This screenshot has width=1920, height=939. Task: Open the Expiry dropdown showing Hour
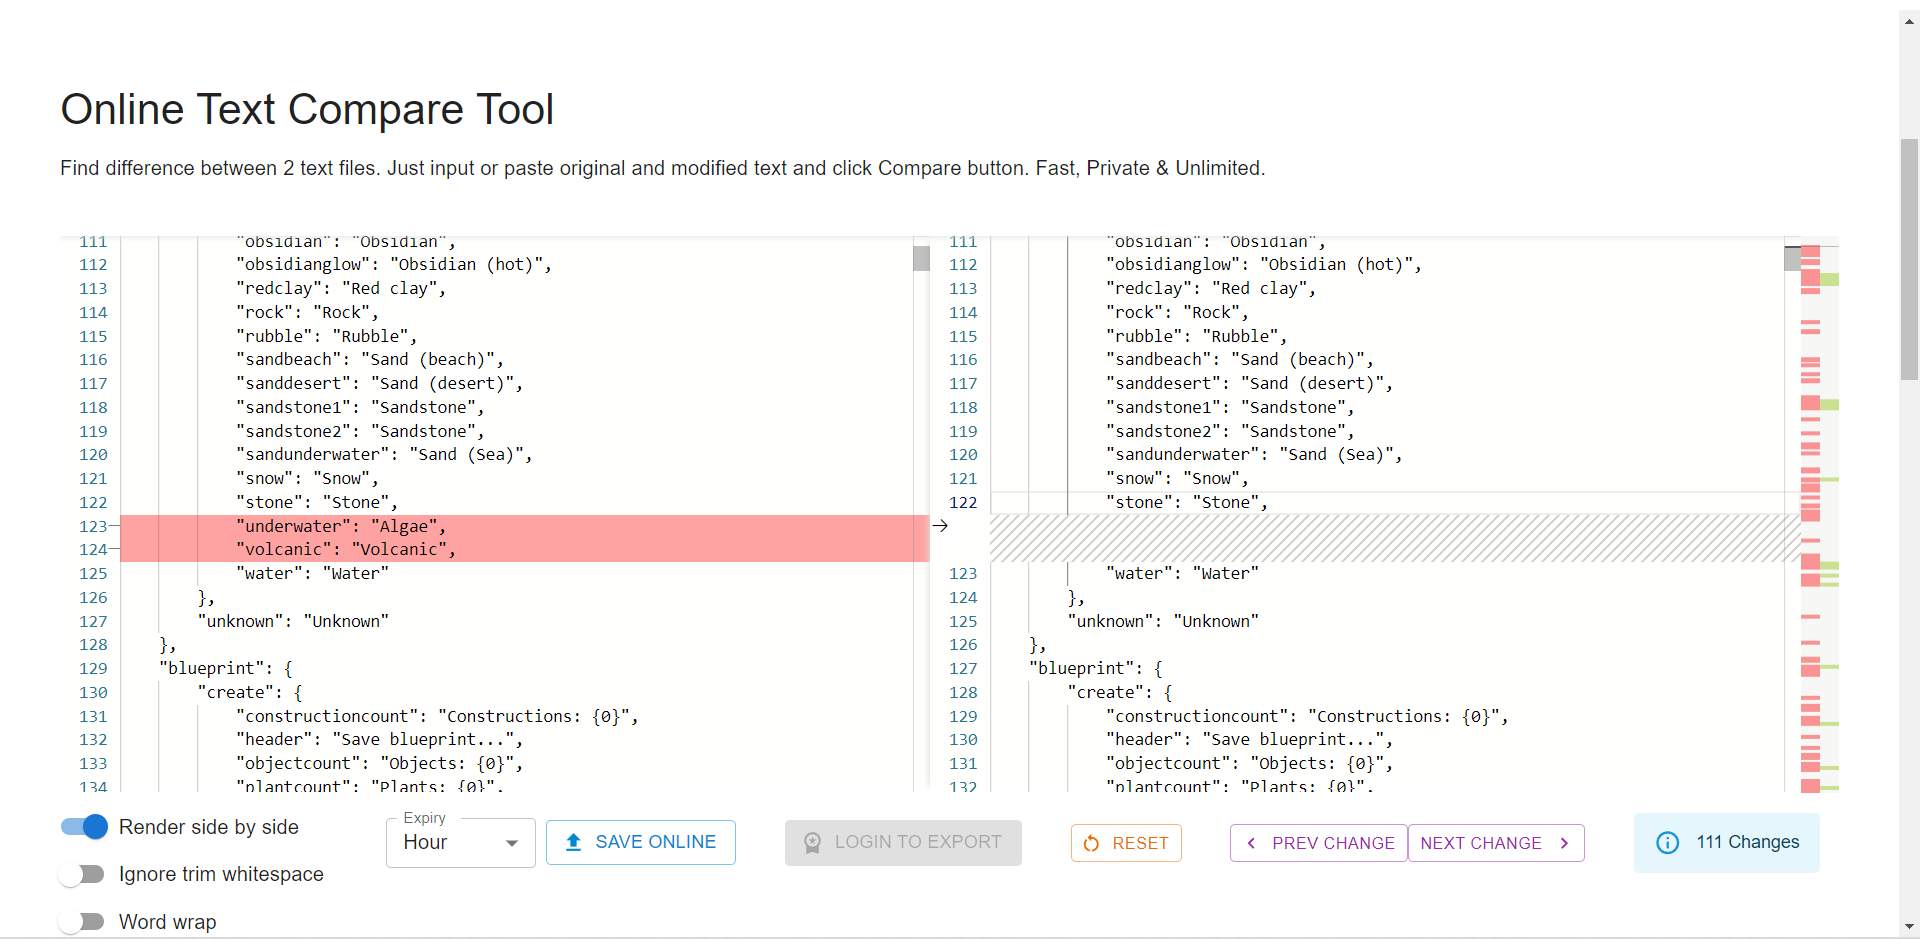pos(459,842)
